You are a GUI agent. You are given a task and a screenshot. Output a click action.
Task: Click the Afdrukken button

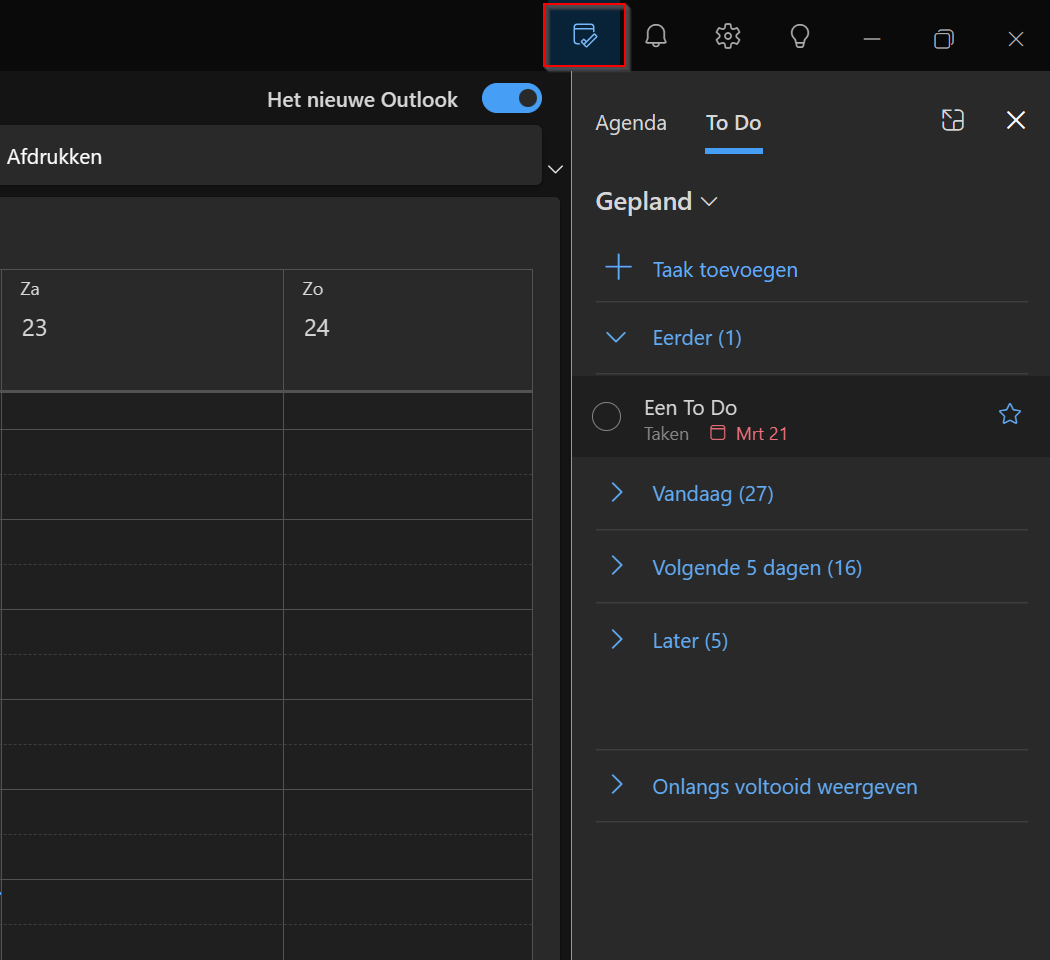click(x=54, y=157)
